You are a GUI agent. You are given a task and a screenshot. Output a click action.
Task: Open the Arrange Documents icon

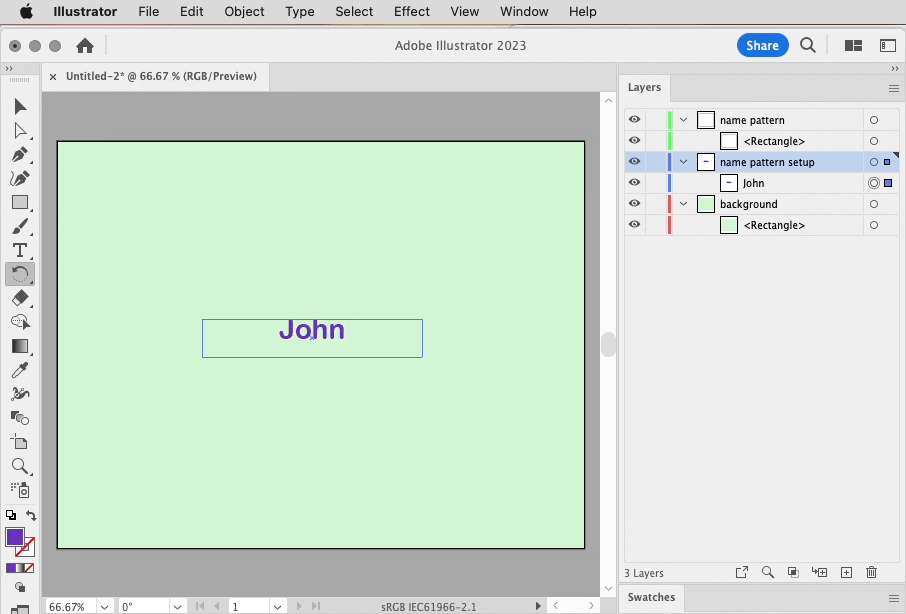click(x=853, y=46)
